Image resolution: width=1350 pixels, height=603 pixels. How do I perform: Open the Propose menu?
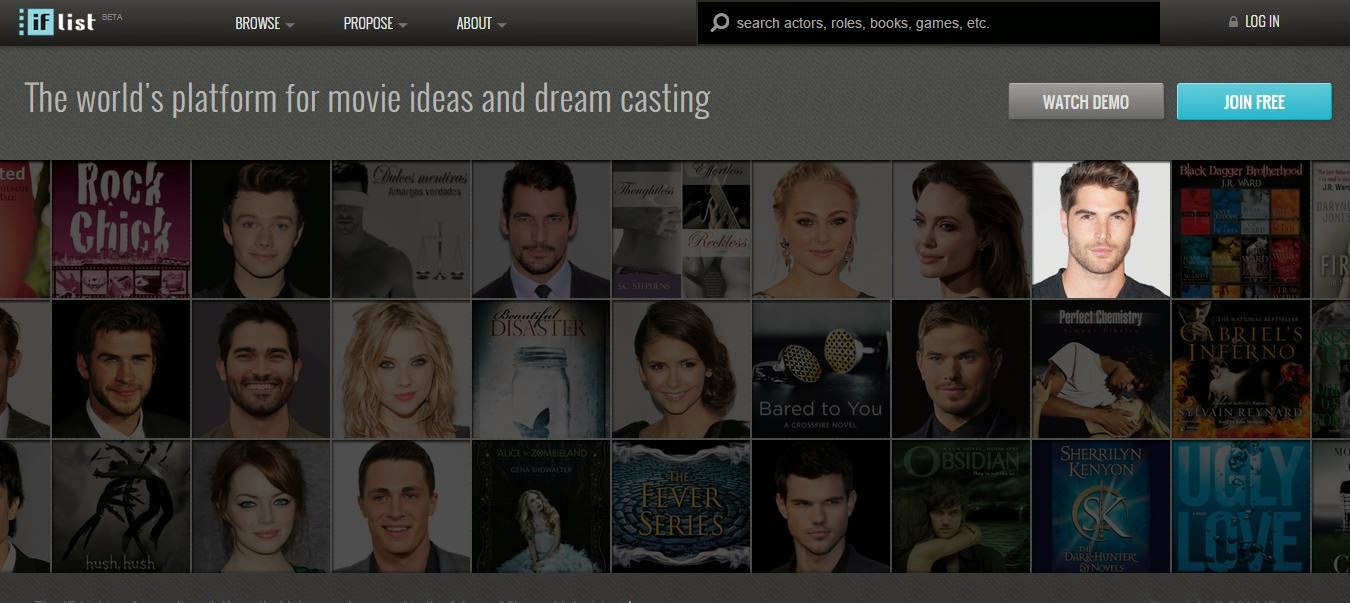375,23
